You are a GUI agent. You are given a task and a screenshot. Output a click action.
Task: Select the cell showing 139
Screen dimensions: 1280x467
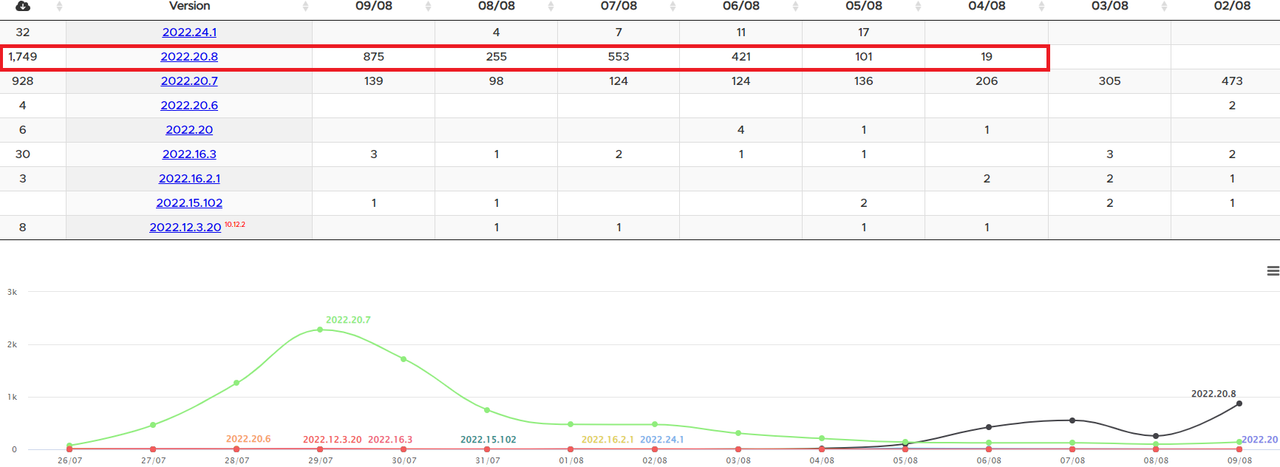pyautogui.click(x=373, y=81)
